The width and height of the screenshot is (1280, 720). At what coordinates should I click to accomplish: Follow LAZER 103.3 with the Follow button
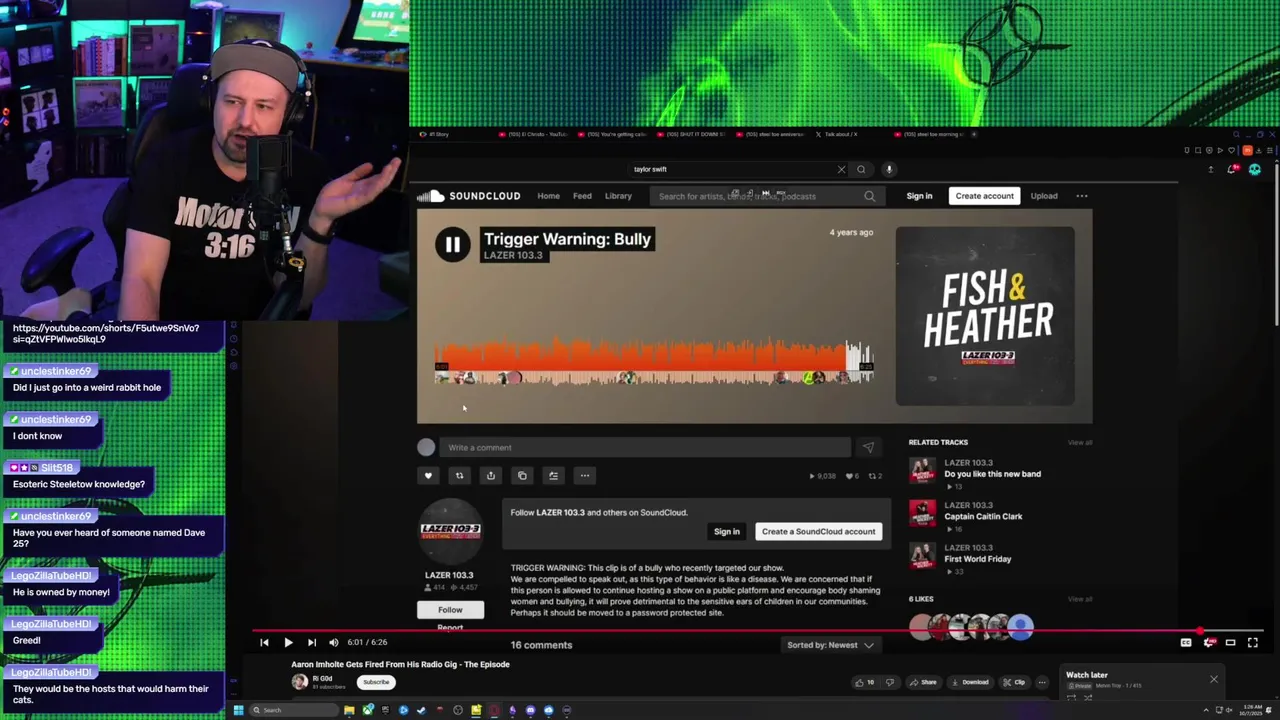450,610
